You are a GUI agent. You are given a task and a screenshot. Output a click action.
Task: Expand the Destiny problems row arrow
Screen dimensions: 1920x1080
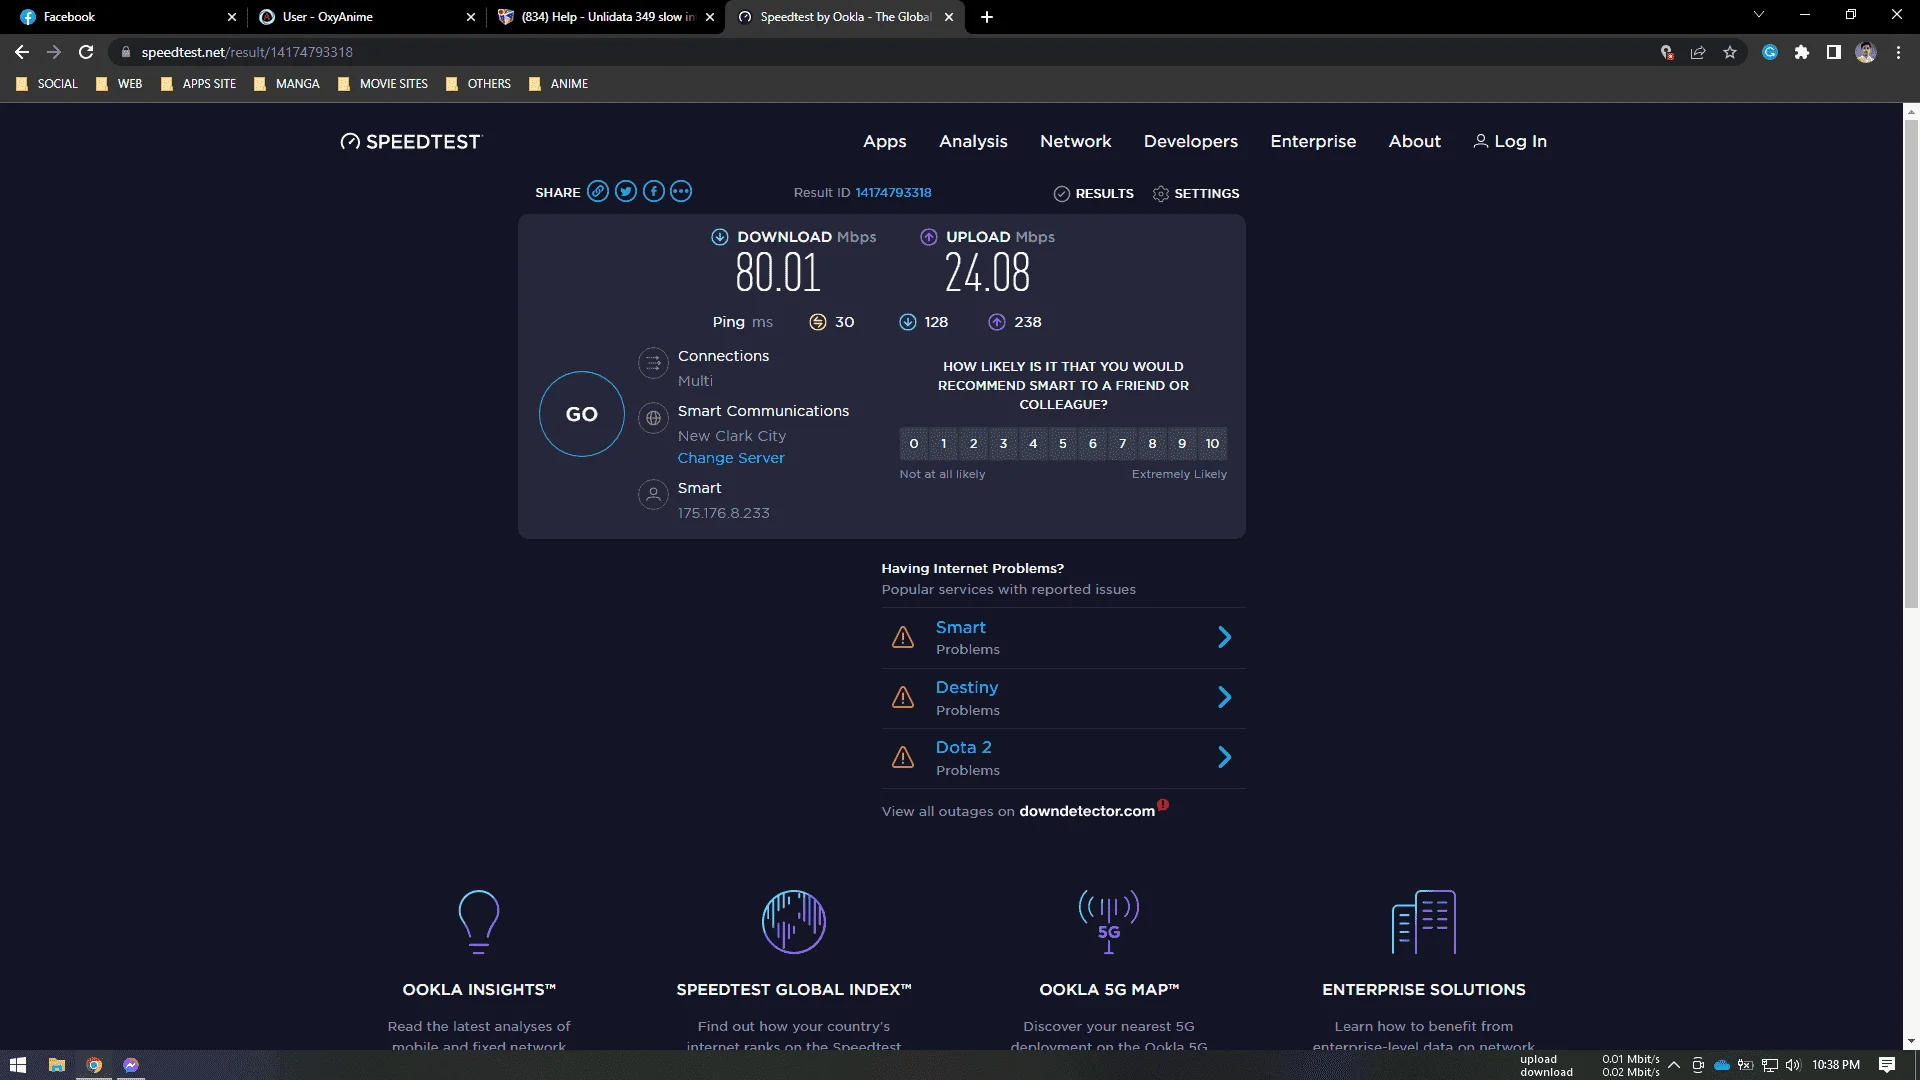(1225, 697)
